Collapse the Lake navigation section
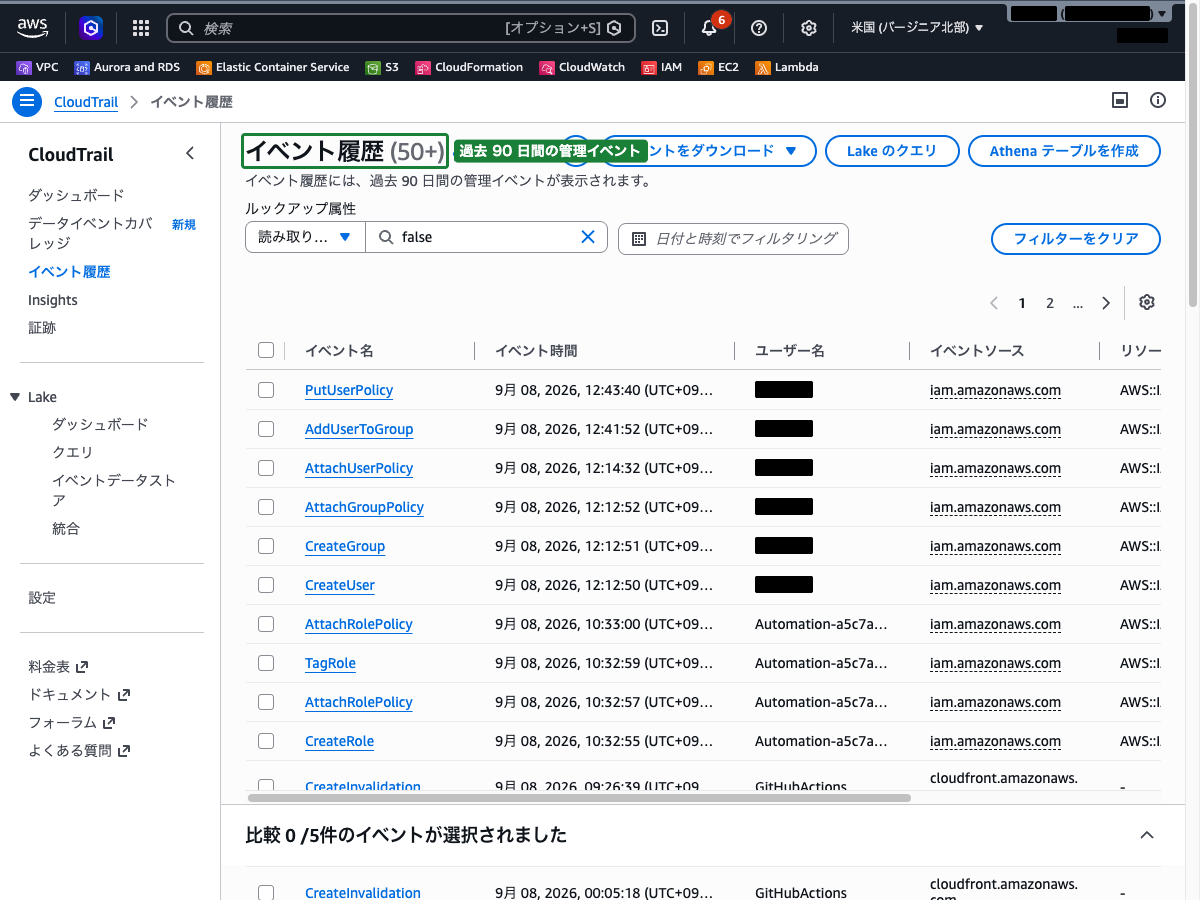 [x=15, y=397]
